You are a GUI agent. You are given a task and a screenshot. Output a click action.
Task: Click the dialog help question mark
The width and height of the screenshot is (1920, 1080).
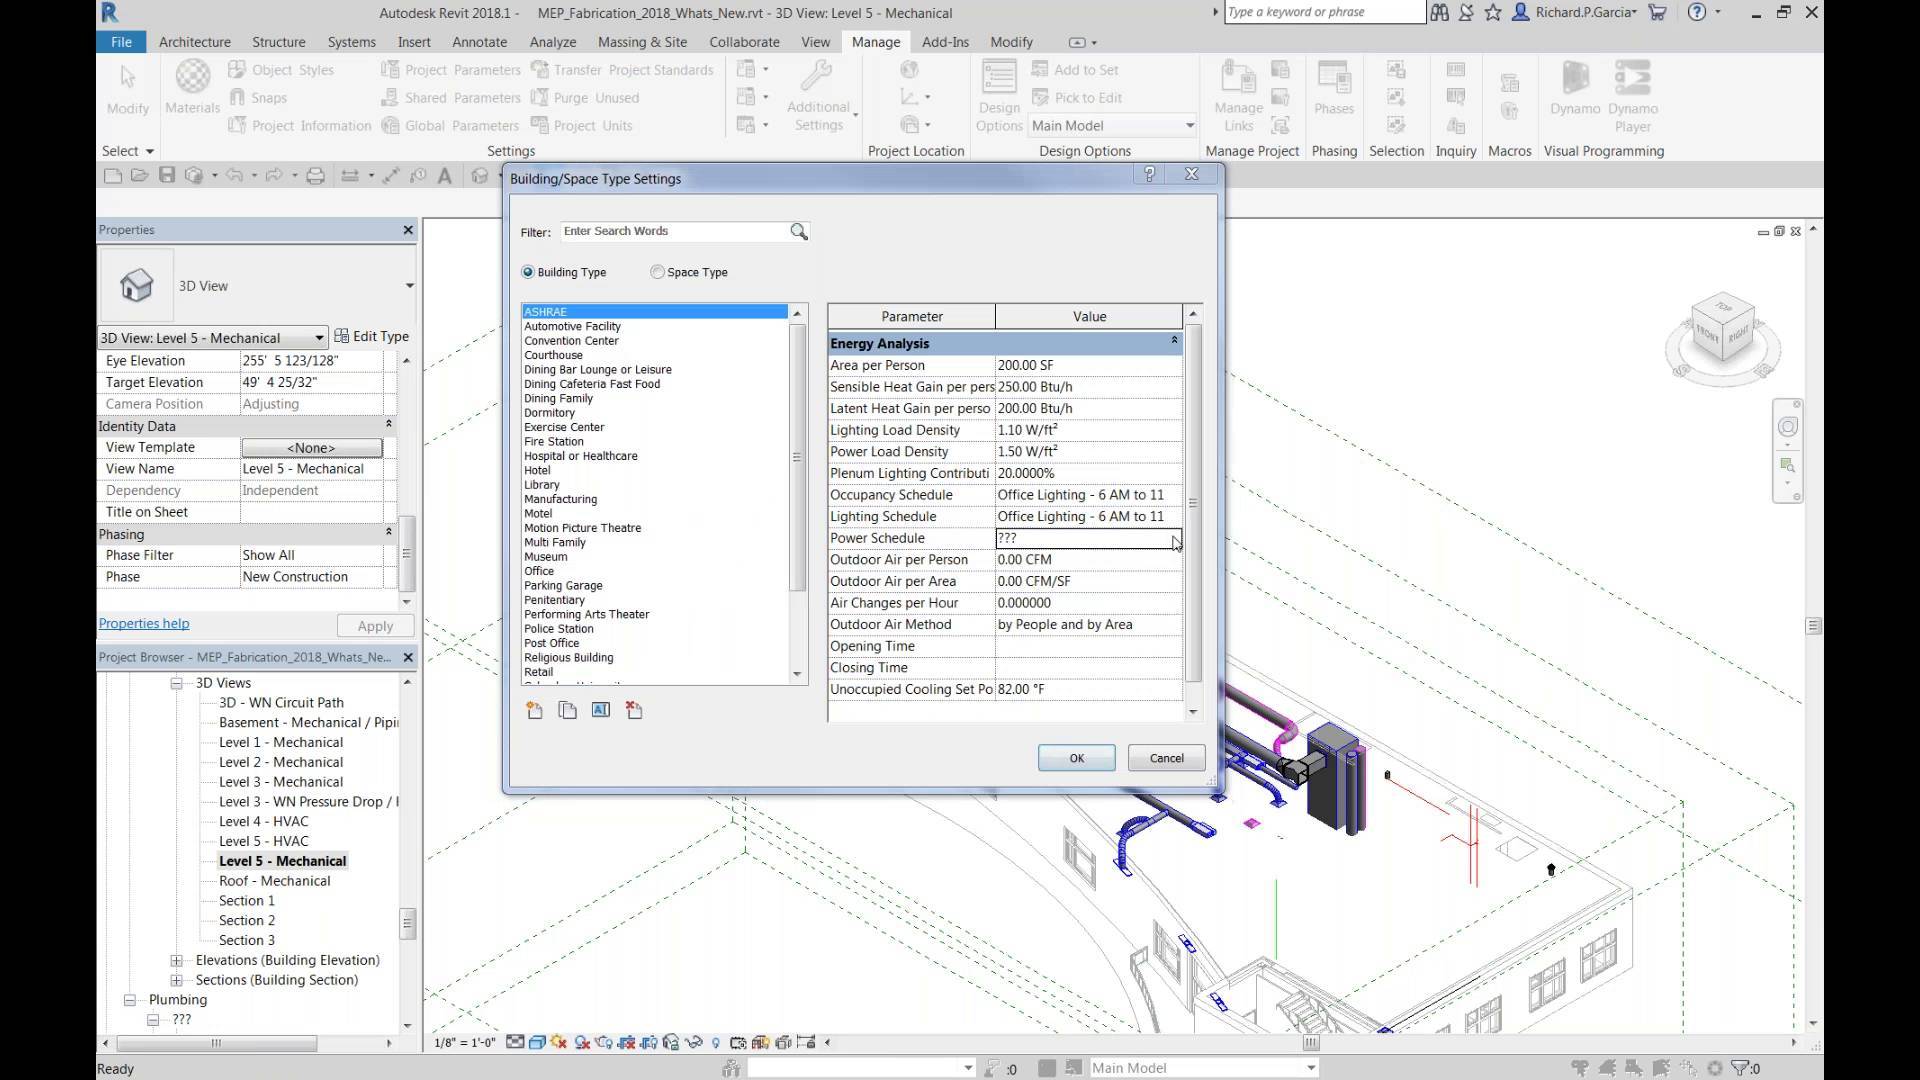pos(1149,174)
